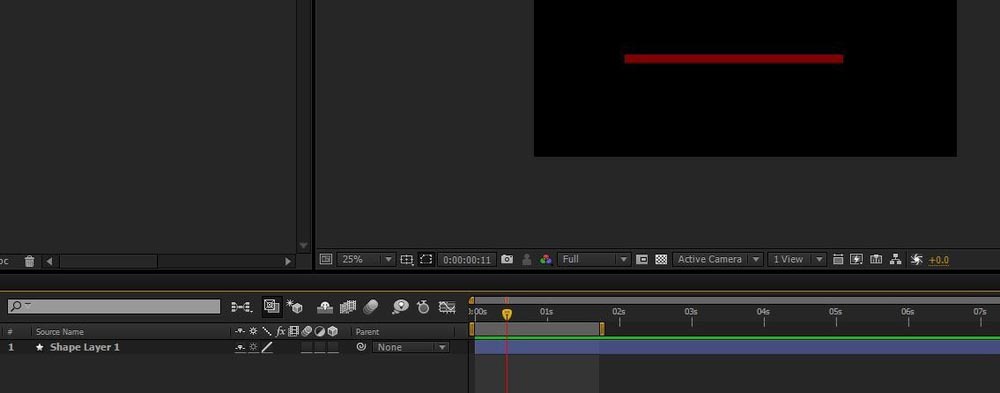Screen dimensions: 1000x393
Task: Click the Timeline button in viewer footer
Action: (x=876, y=259)
